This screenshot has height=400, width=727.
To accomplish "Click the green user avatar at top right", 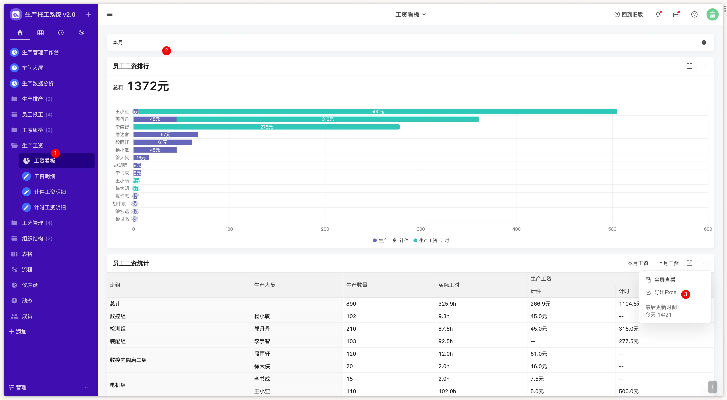I will (712, 15).
